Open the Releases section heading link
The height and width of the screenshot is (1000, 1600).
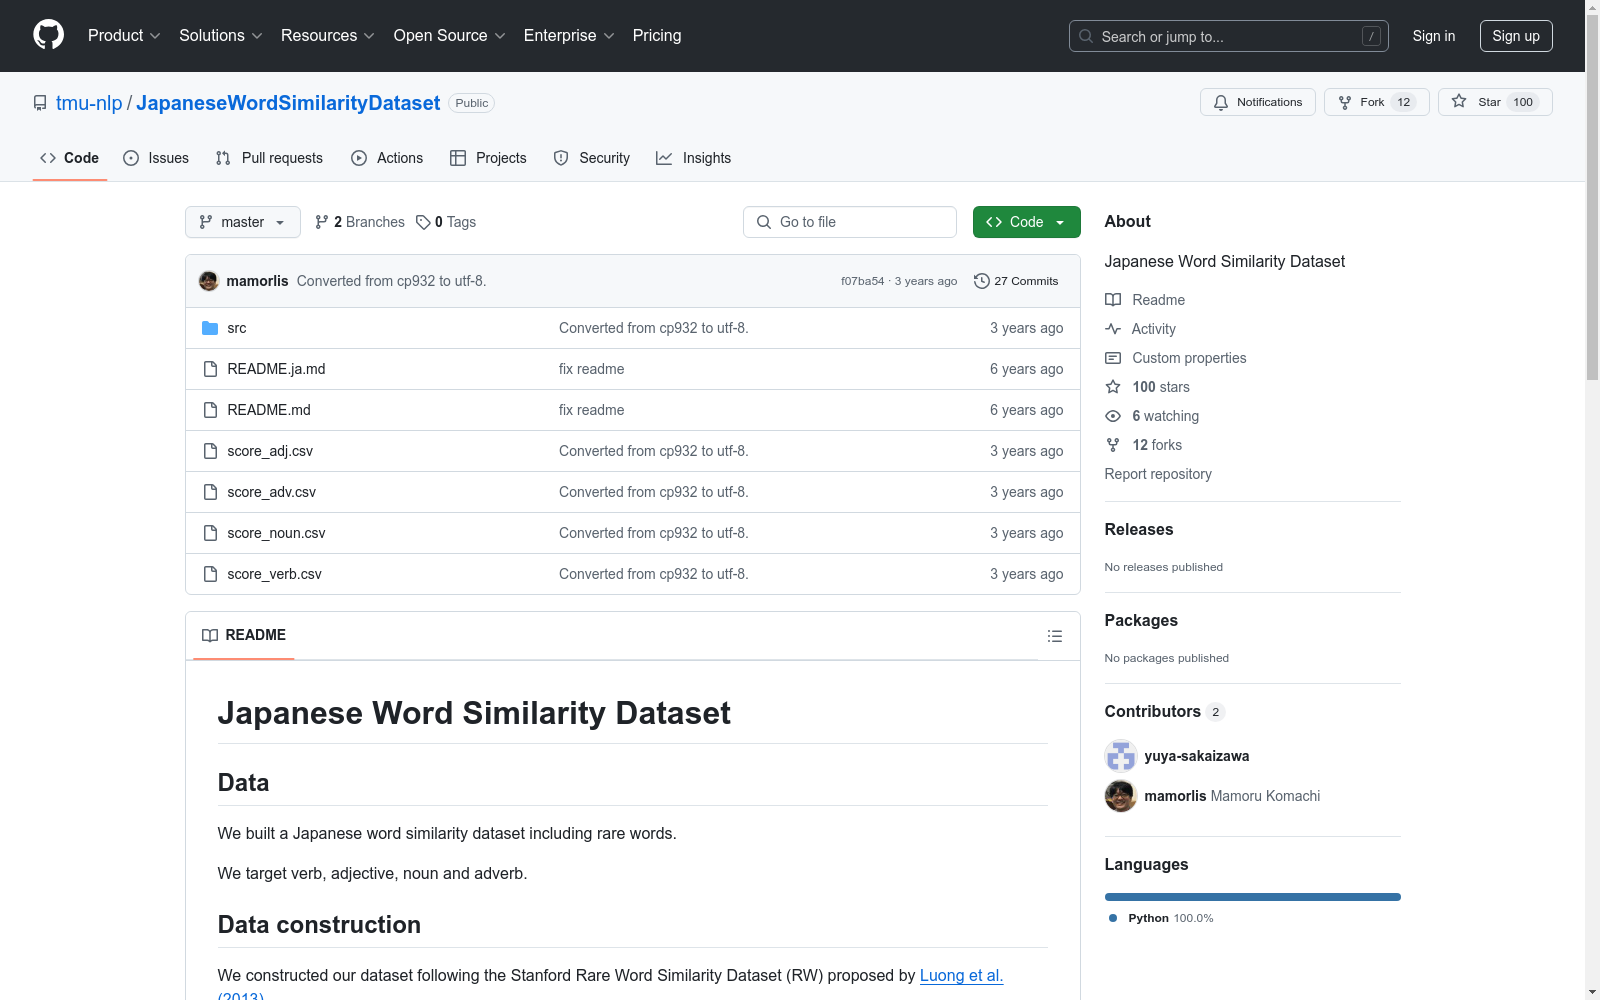tap(1139, 530)
